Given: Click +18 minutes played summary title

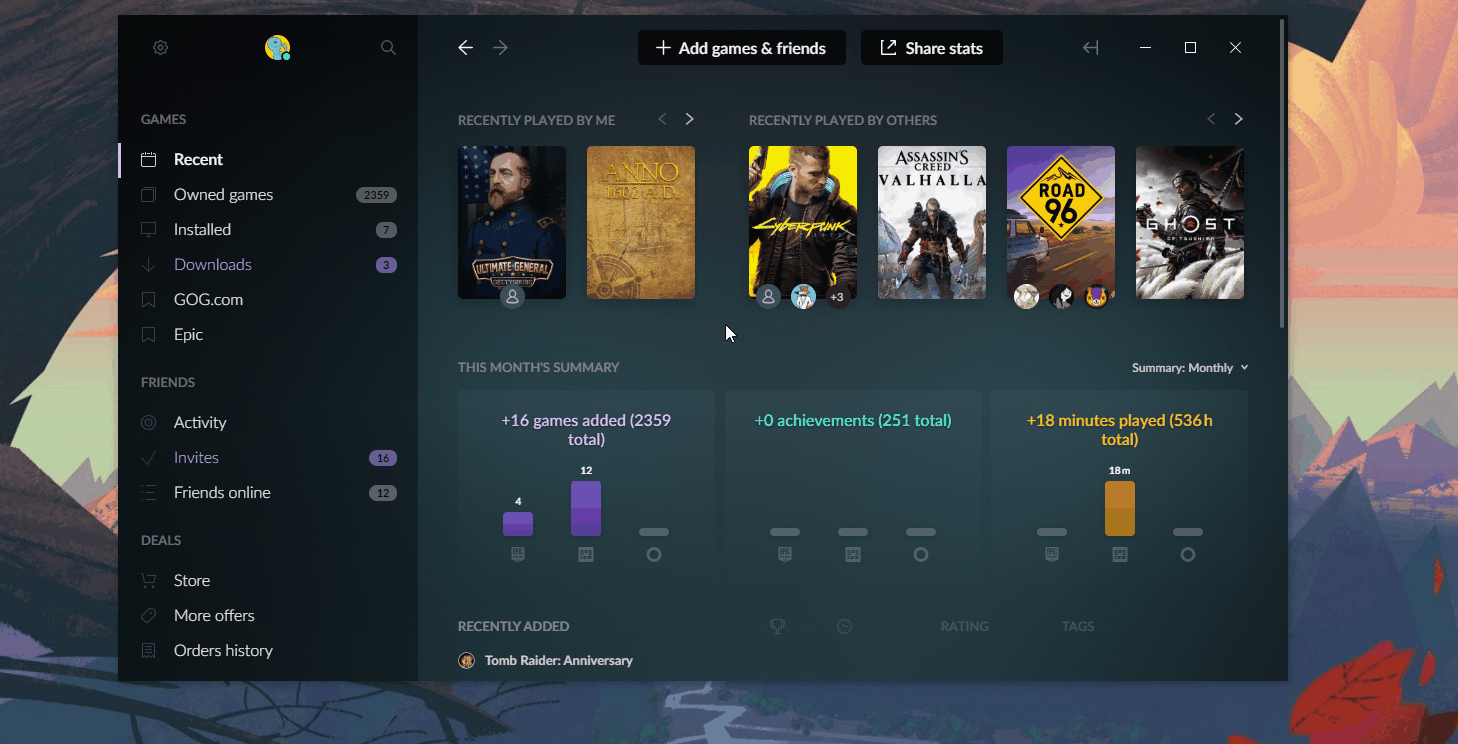Looking at the screenshot, I should (1120, 430).
